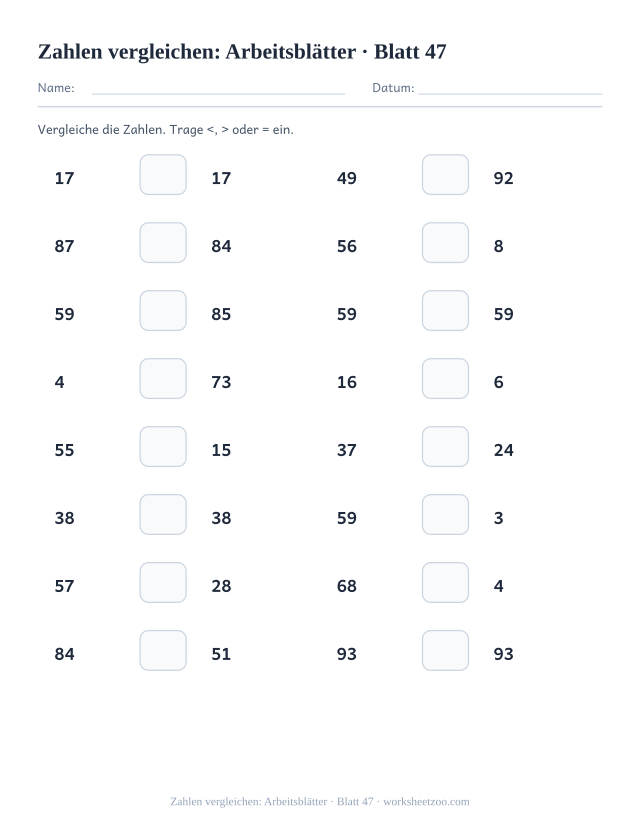Choose the box between 37 and 24

click(445, 447)
